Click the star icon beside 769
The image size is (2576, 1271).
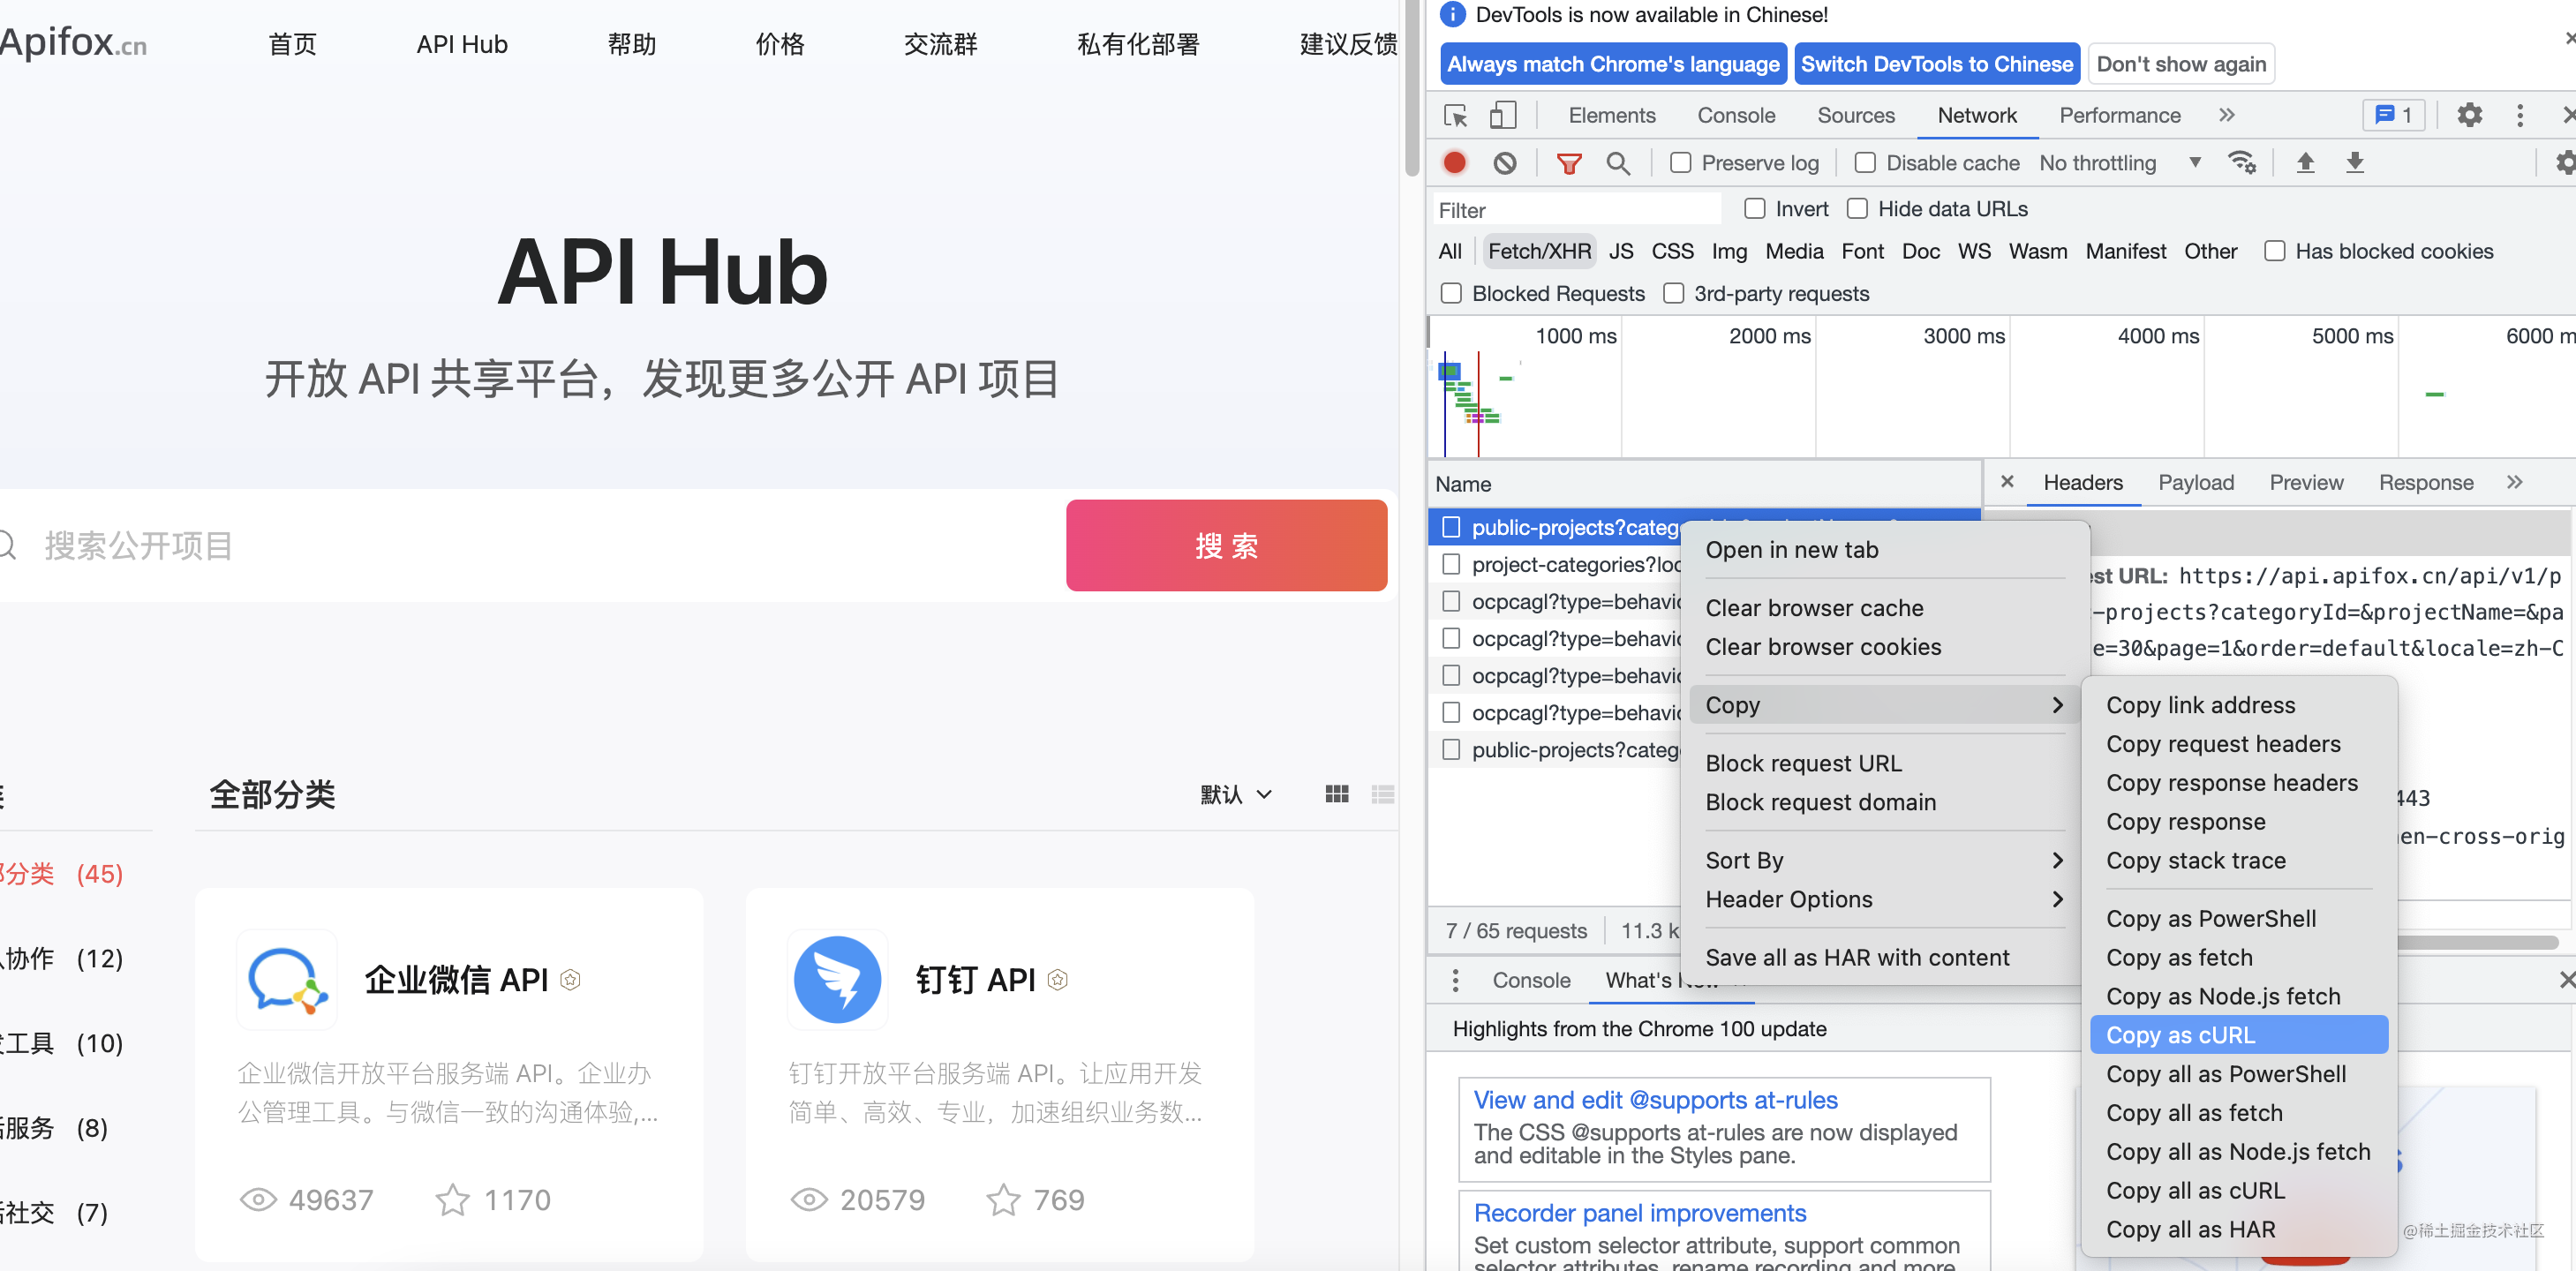pos(1003,1199)
